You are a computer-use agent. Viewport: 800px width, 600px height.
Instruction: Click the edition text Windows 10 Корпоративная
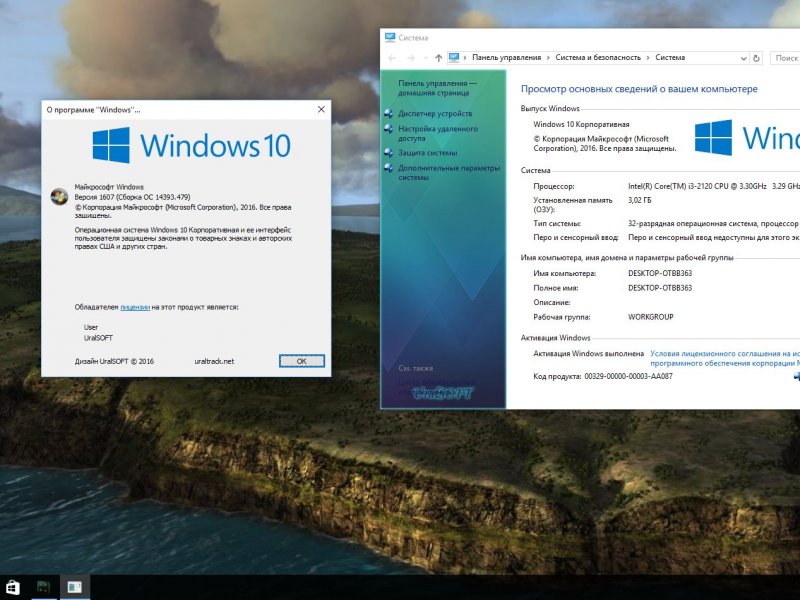(581, 124)
